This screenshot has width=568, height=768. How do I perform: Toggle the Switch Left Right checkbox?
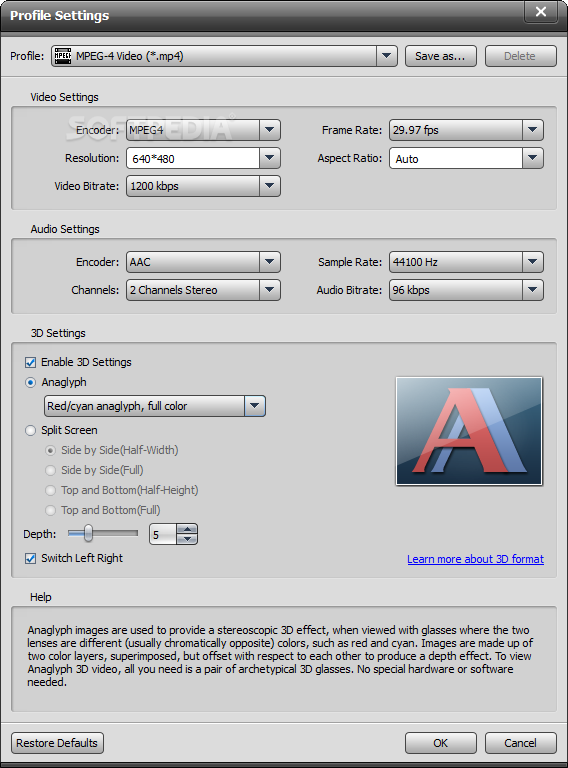pos(30,558)
